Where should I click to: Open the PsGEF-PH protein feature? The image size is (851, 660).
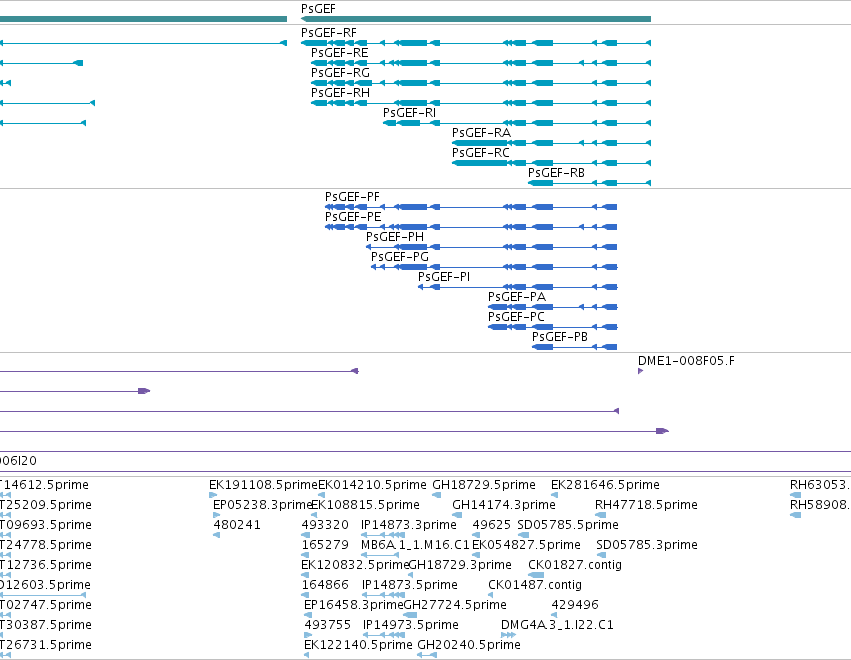492,247
